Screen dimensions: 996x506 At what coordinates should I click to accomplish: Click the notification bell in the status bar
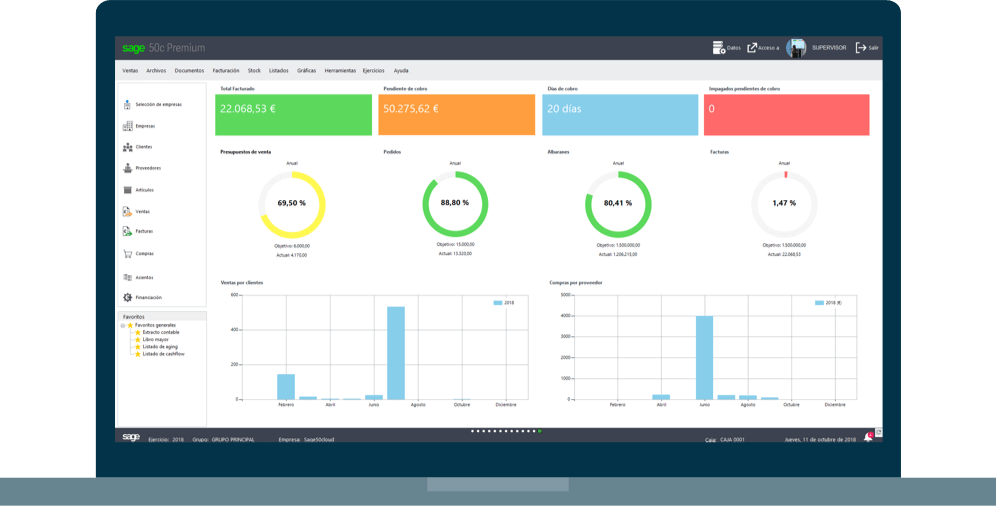click(867, 438)
